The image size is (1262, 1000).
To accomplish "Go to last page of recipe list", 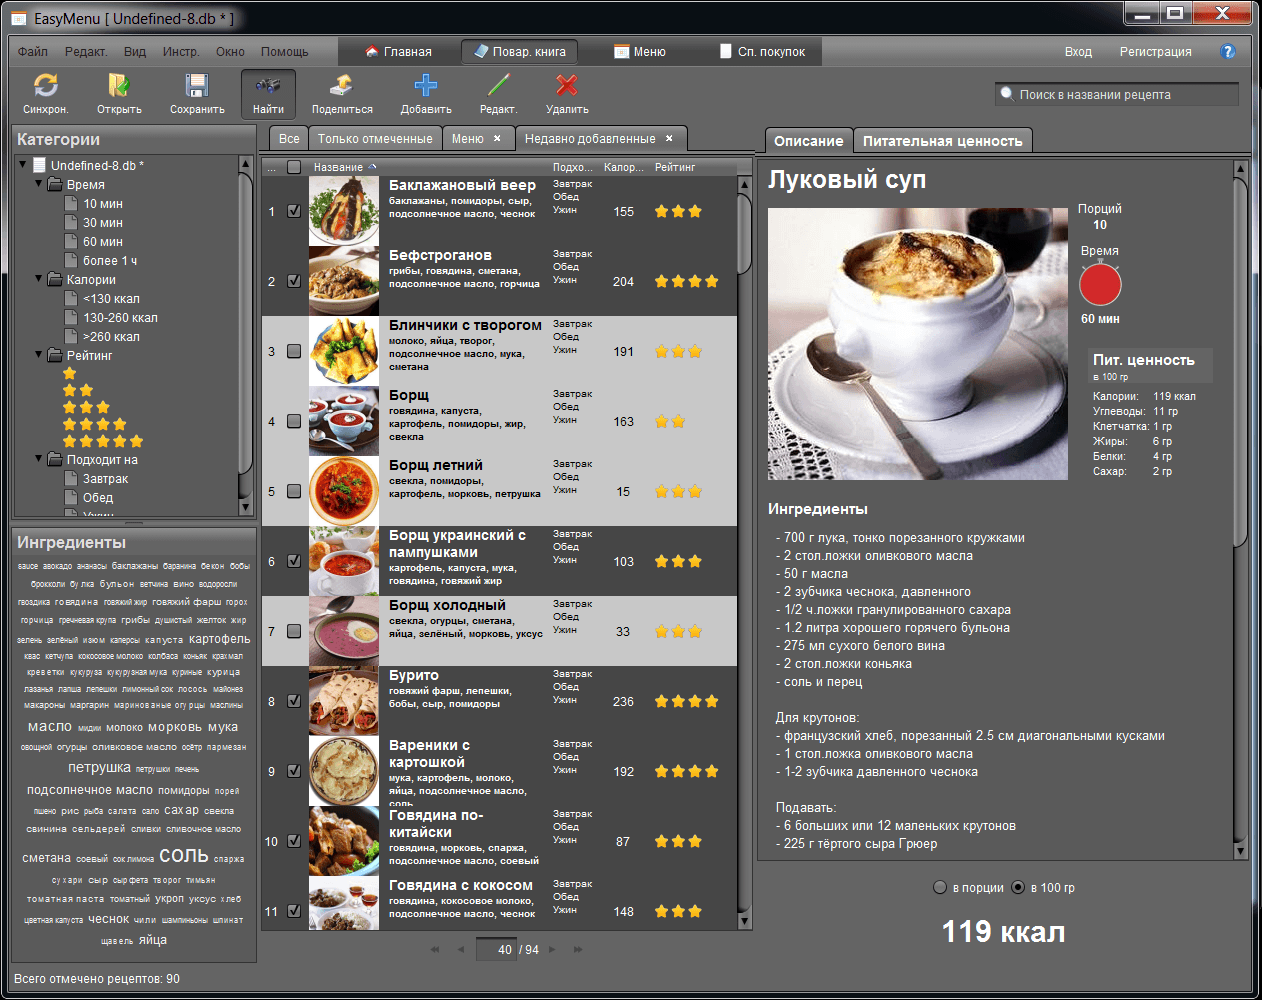I will (x=578, y=949).
